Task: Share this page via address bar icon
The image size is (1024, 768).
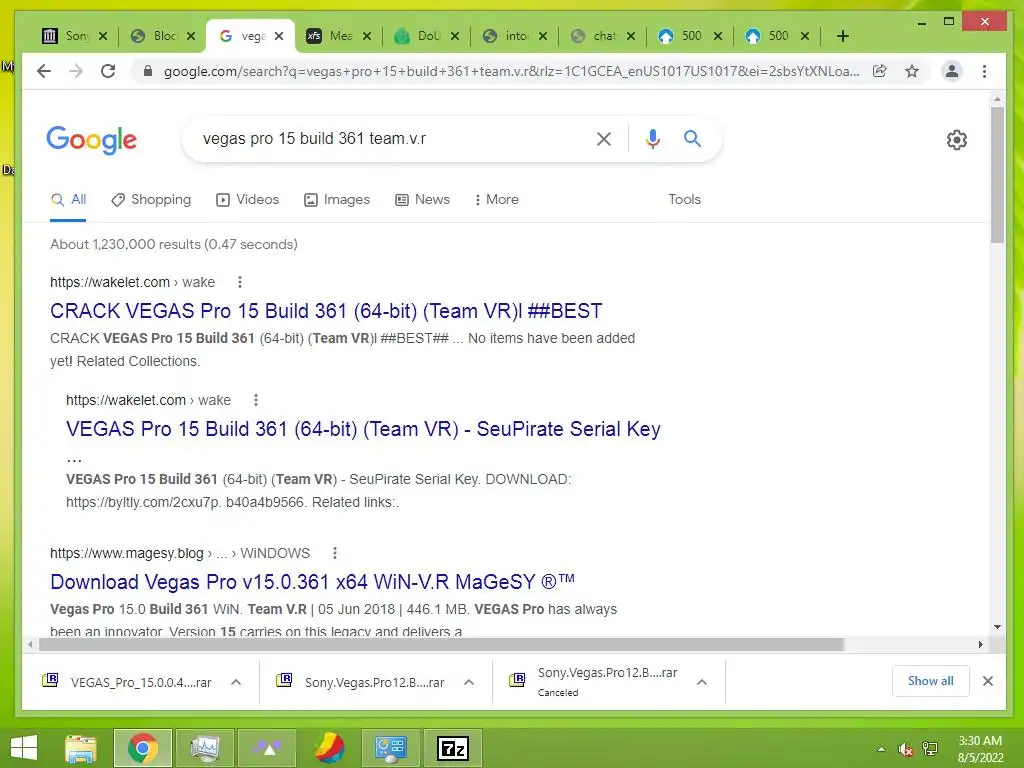Action: click(880, 71)
